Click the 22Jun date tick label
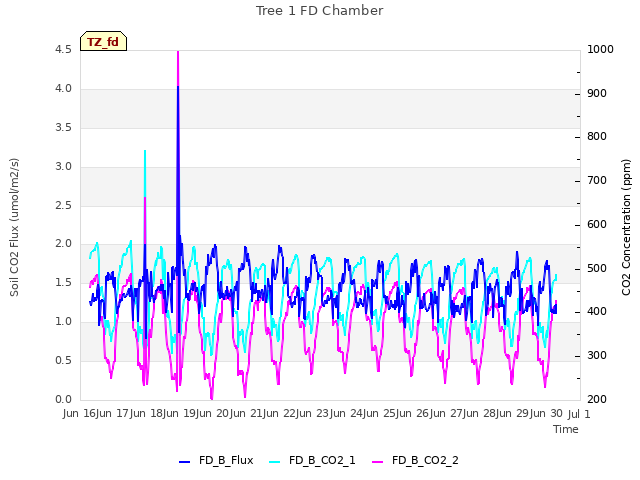The width and height of the screenshot is (640, 480). pyautogui.click(x=297, y=413)
